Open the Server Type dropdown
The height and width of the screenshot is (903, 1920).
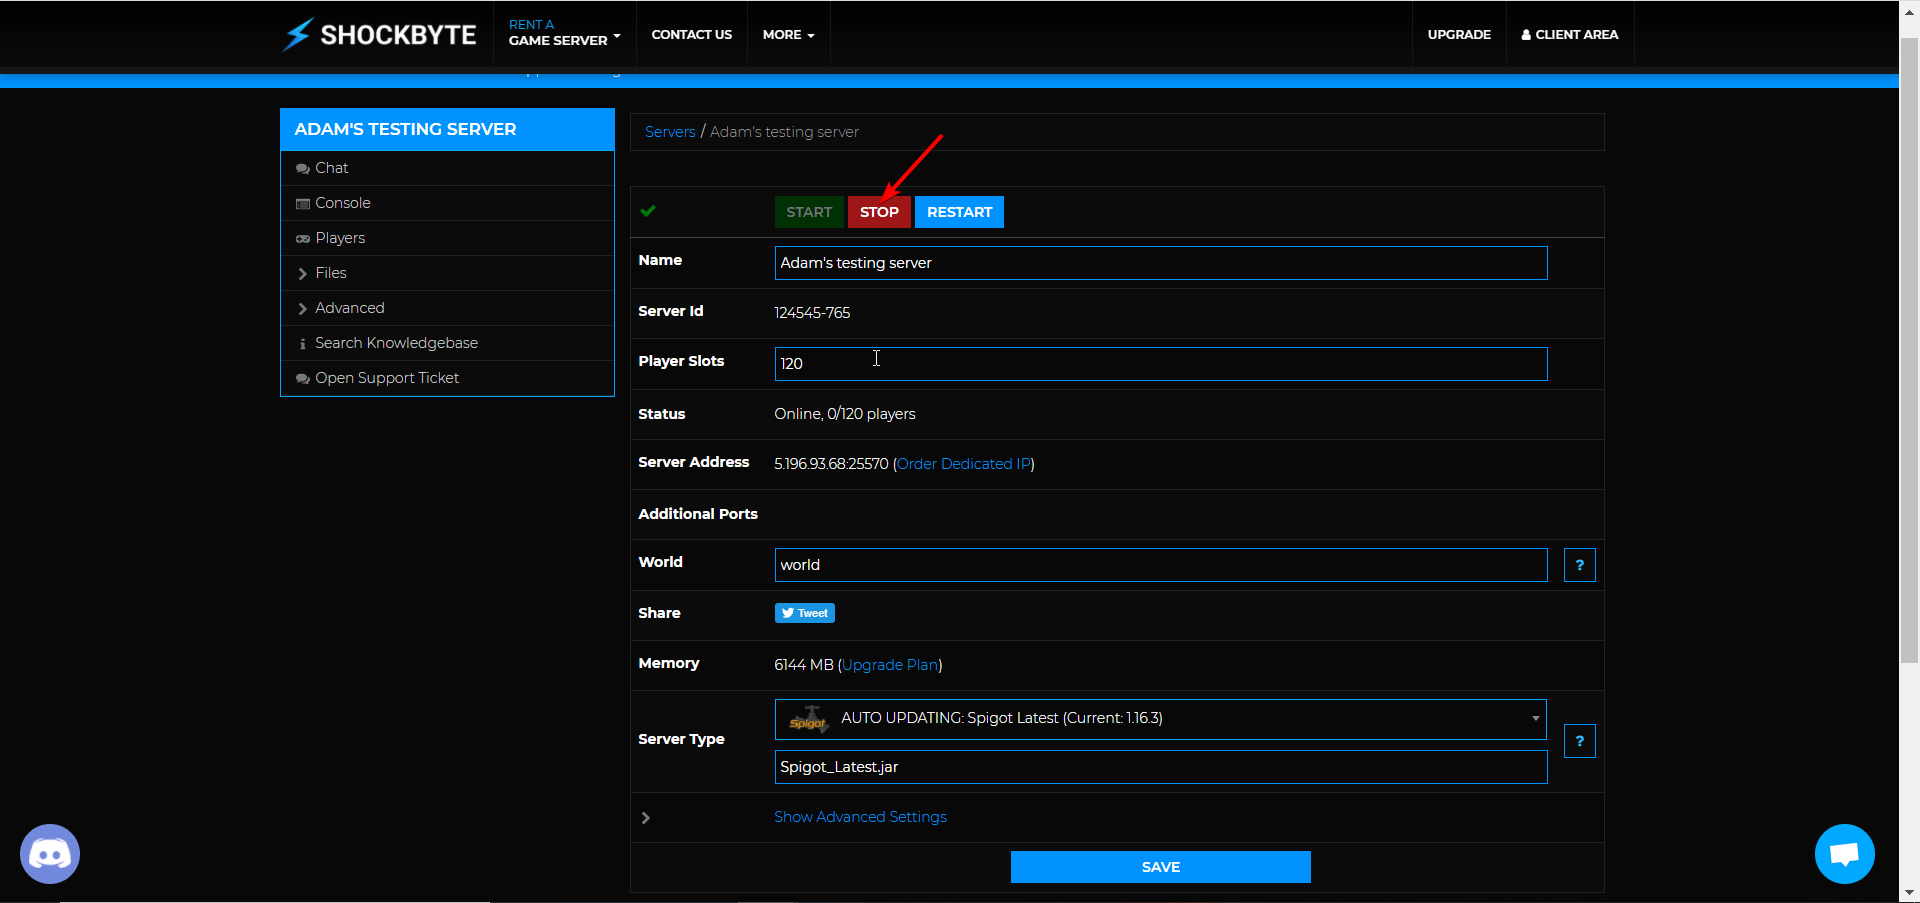(x=1160, y=719)
